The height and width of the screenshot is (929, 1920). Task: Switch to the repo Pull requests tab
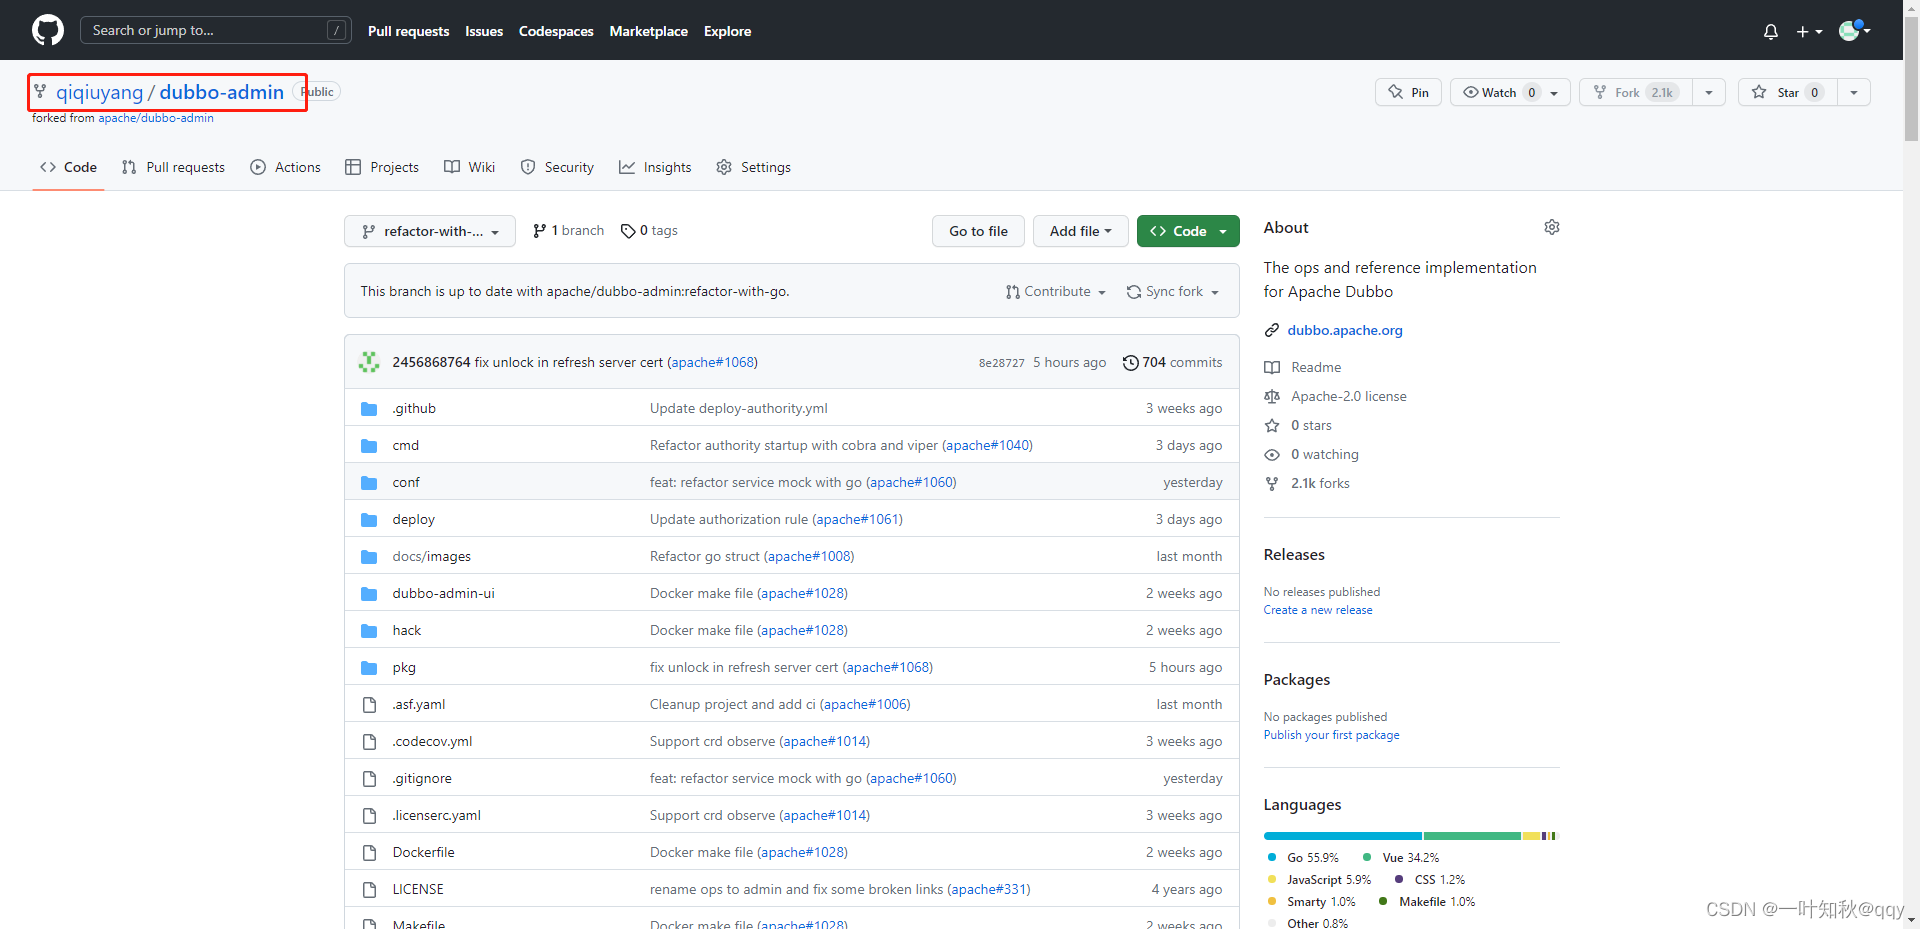[x=173, y=167]
